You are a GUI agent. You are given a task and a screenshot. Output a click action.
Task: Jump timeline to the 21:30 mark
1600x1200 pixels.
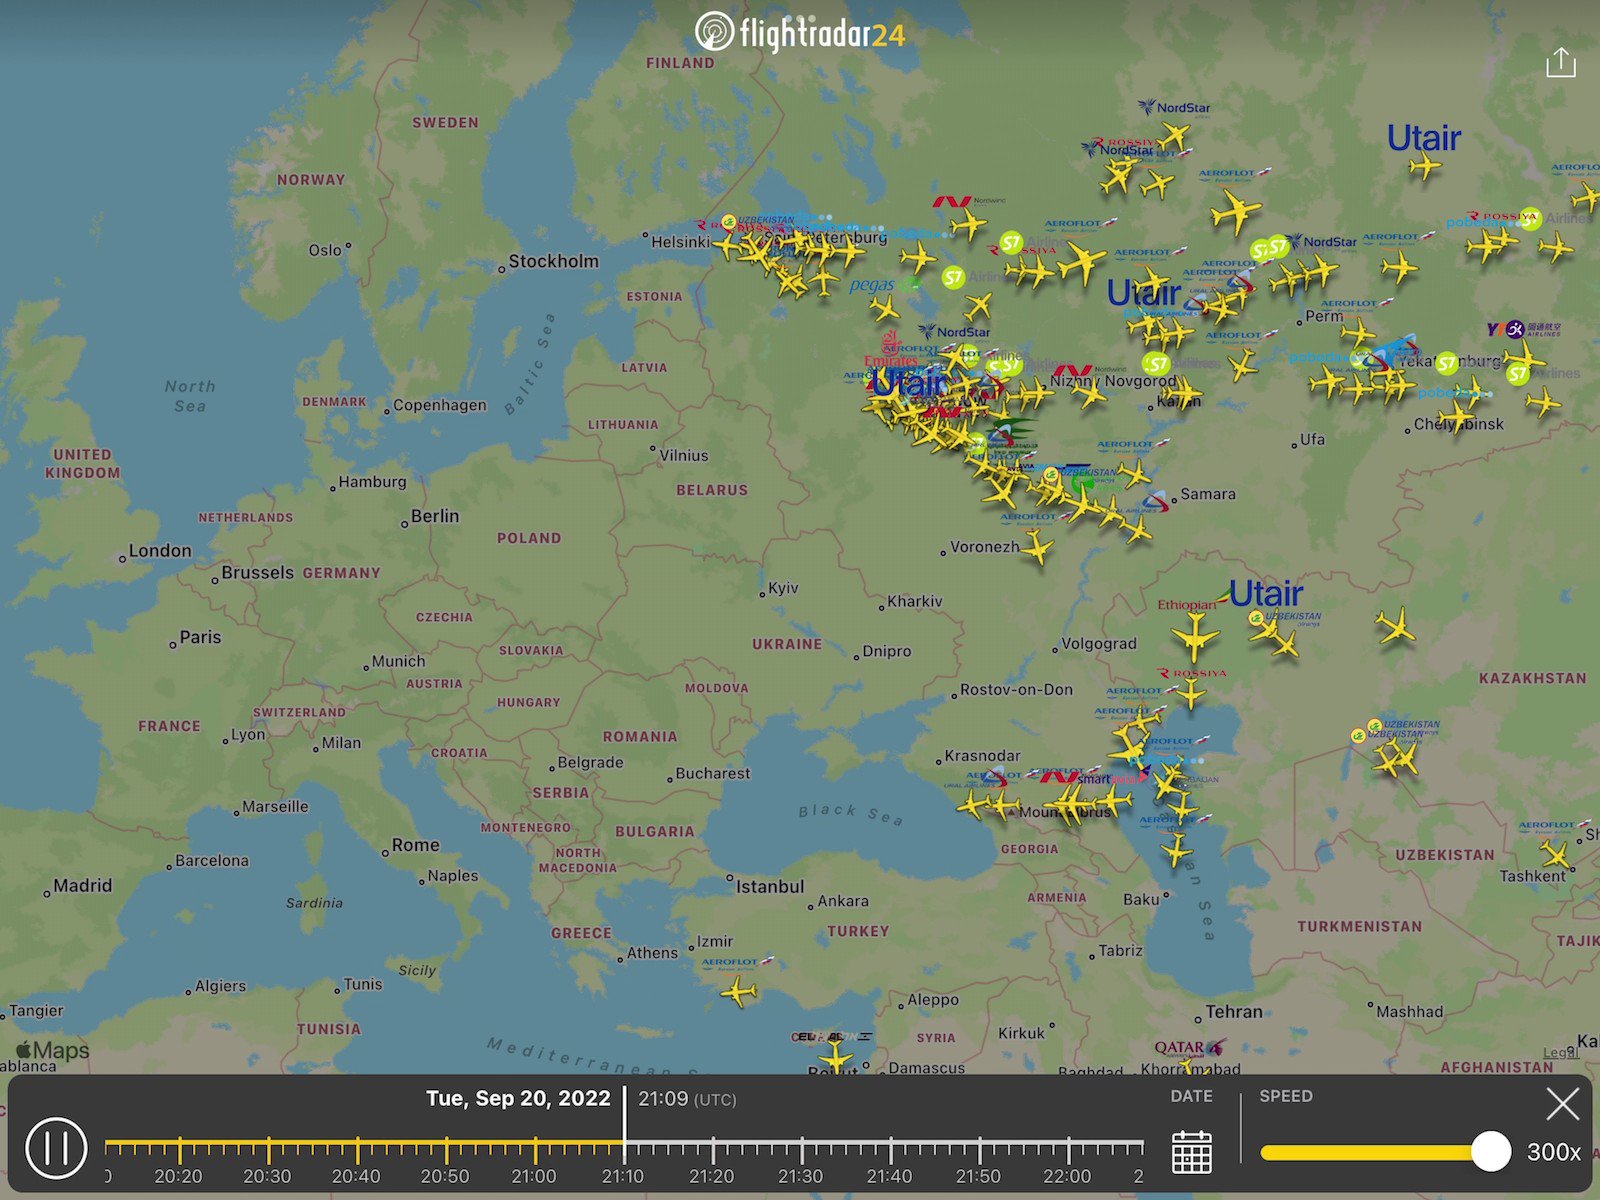coord(801,1176)
